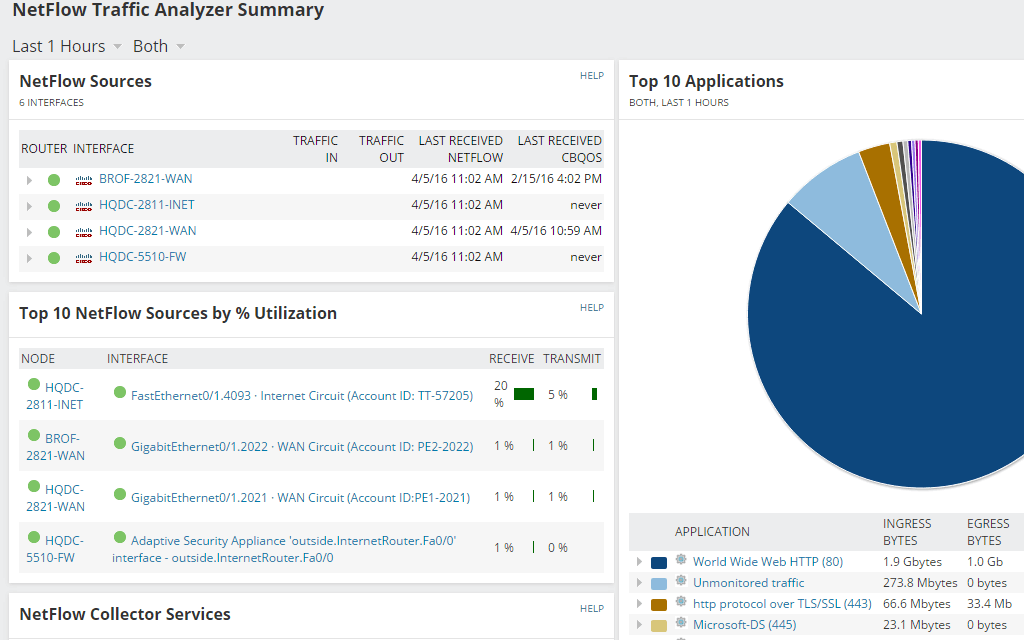Expand the World Wide Web HTTP application row

pyautogui.click(x=638, y=561)
